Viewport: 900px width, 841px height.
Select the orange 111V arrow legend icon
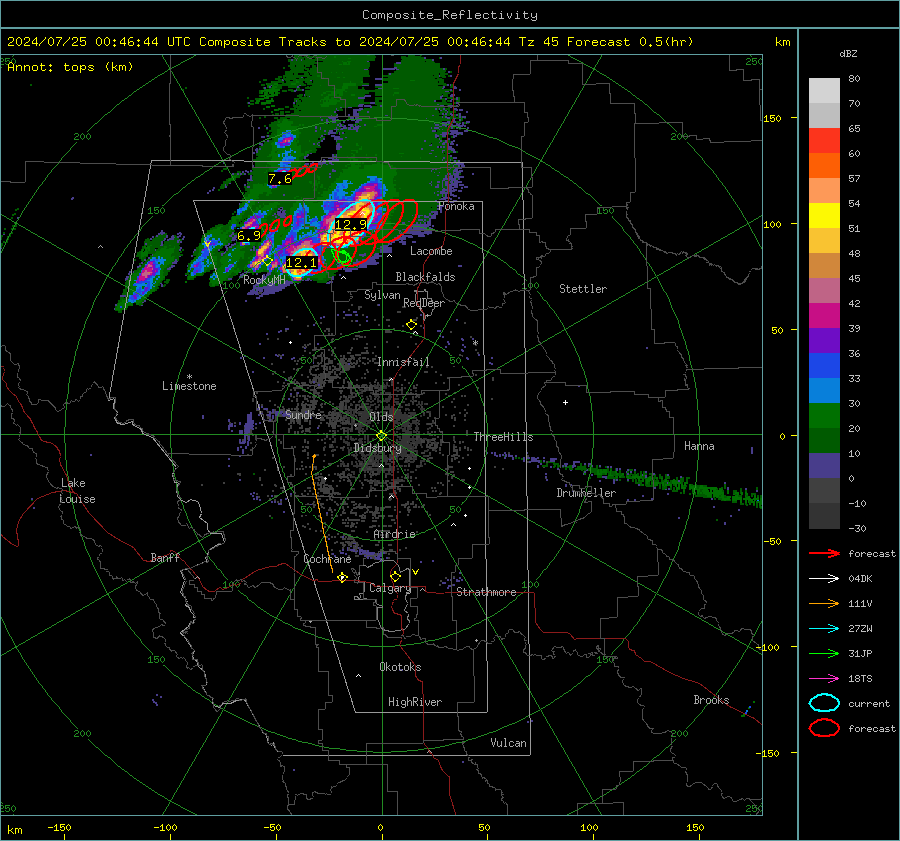824,603
